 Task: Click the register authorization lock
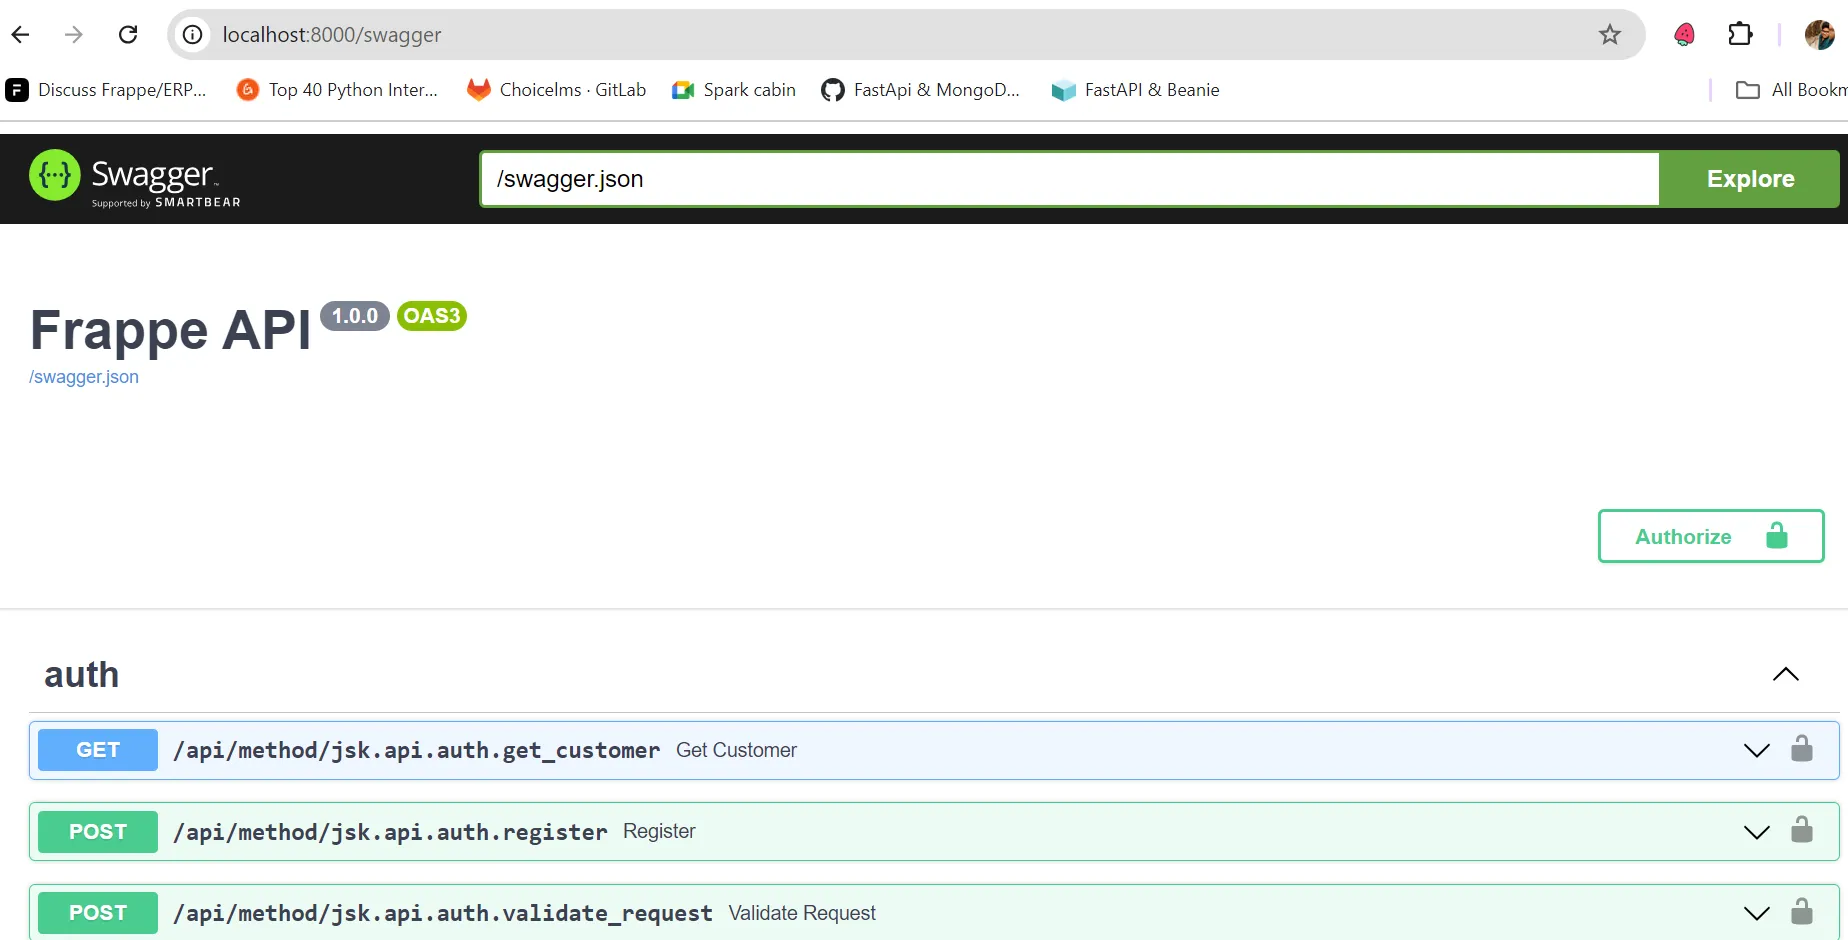point(1802,830)
